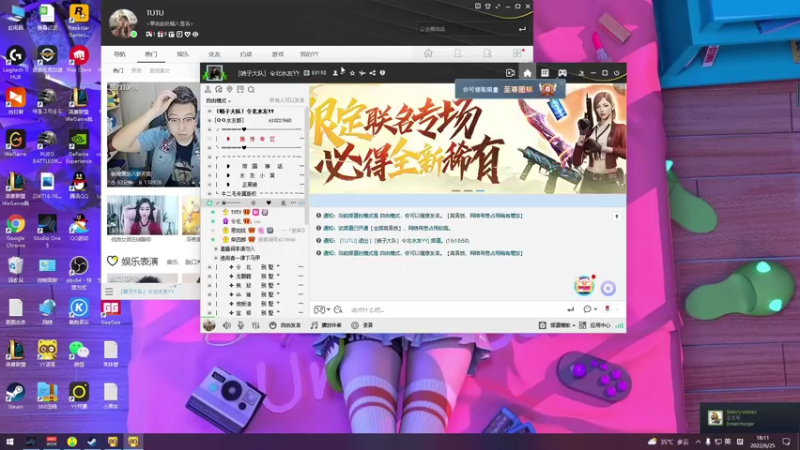This screenshot has height=450, width=800.
Task: Click the 至尊图标 promotion popup
Action: [510, 89]
